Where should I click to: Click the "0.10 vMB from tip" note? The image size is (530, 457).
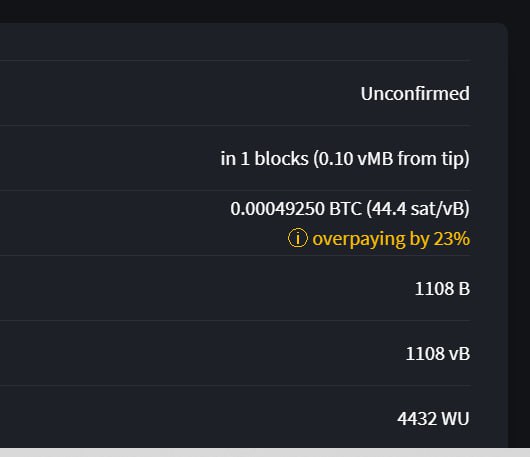click(x=391, y=159)
